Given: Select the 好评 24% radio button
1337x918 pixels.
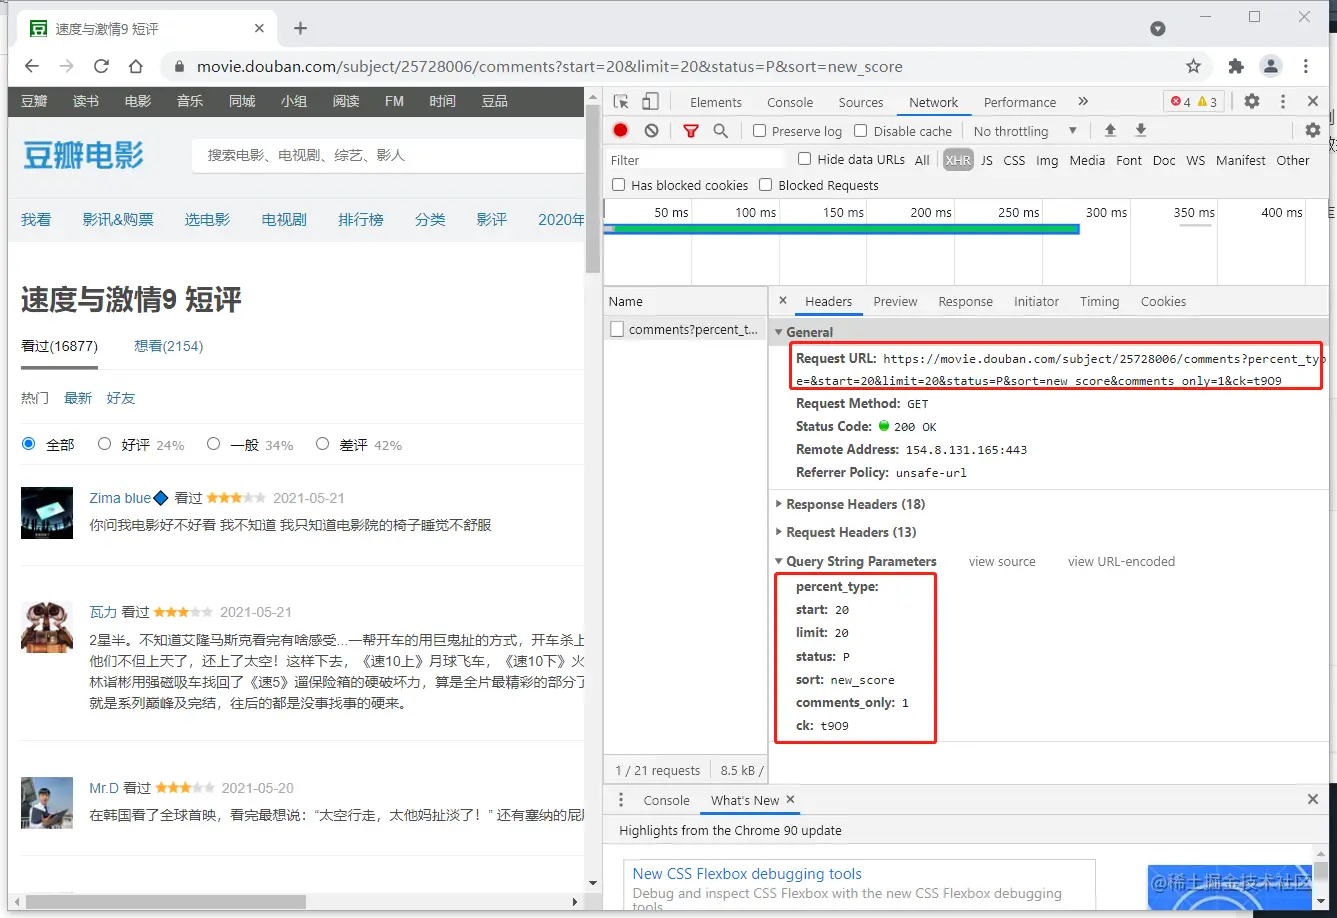Looking at the screenshot, I should tap(104, 444).
